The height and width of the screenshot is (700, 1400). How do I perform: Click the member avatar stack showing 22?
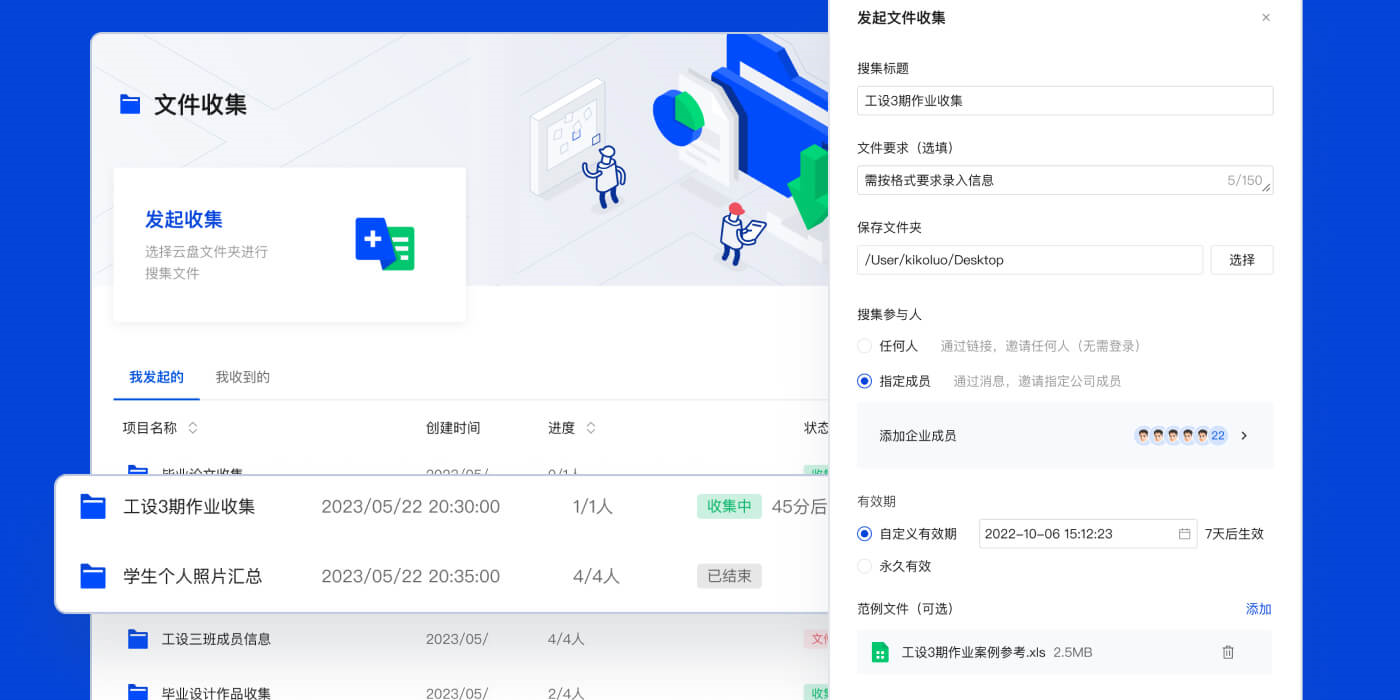1180,435
